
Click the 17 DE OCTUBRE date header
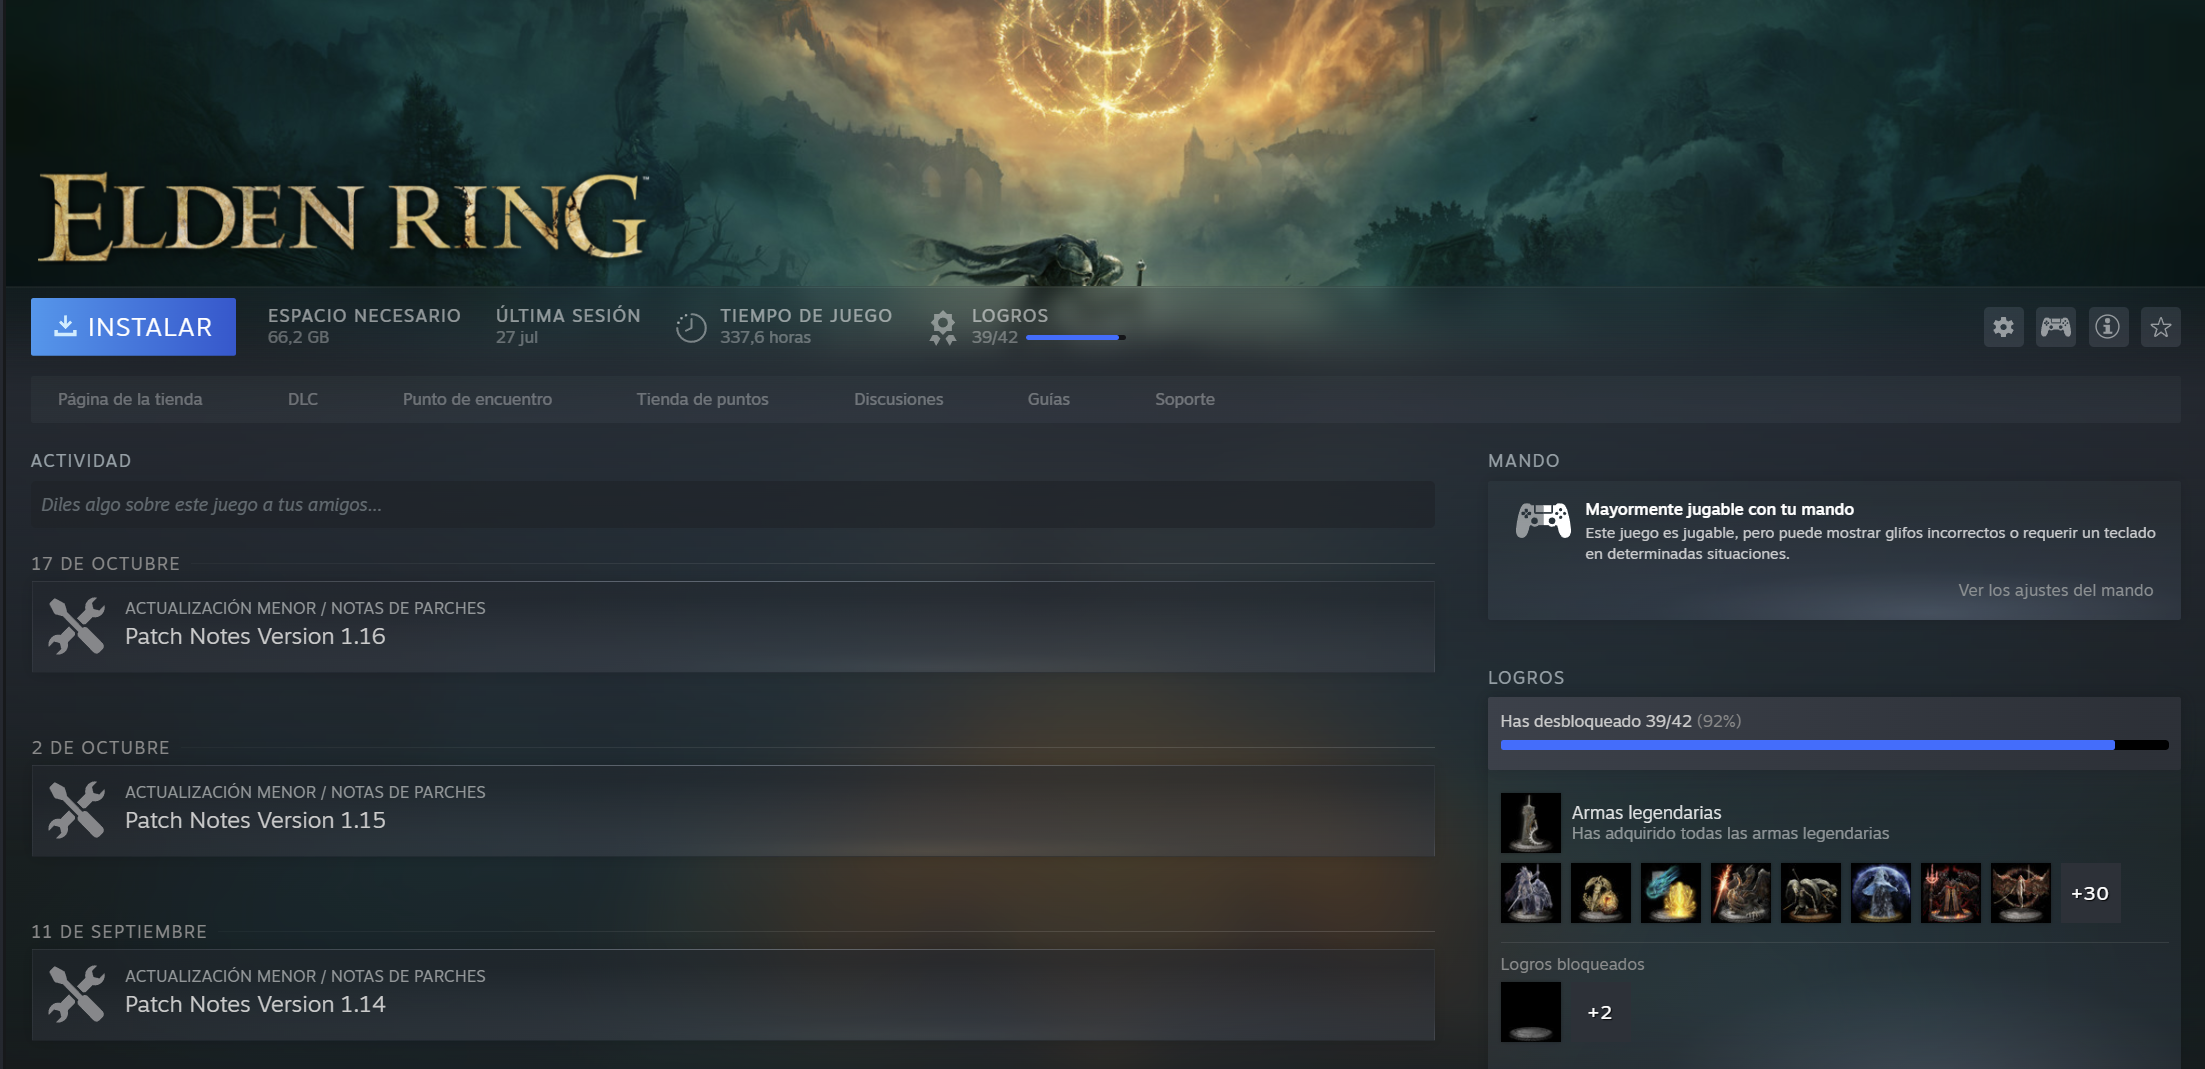click(x=105, y=563)
